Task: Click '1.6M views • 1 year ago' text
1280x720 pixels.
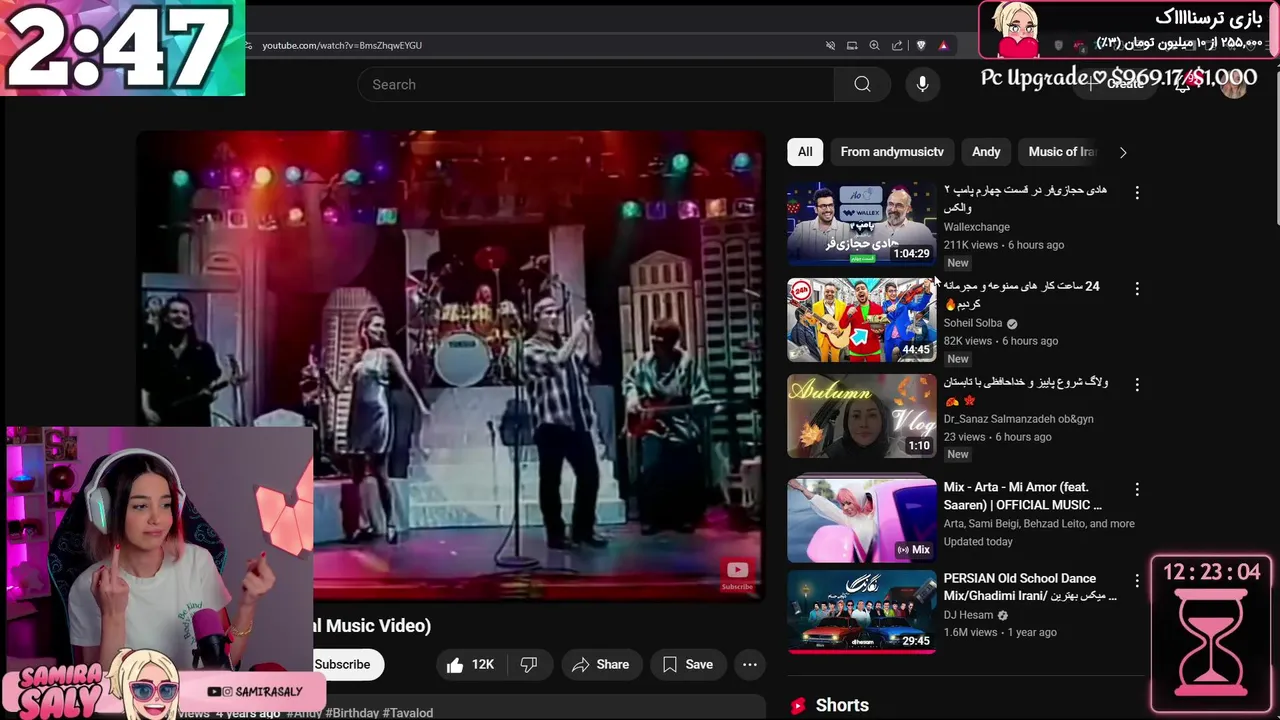Action: tap(1000, 632)
